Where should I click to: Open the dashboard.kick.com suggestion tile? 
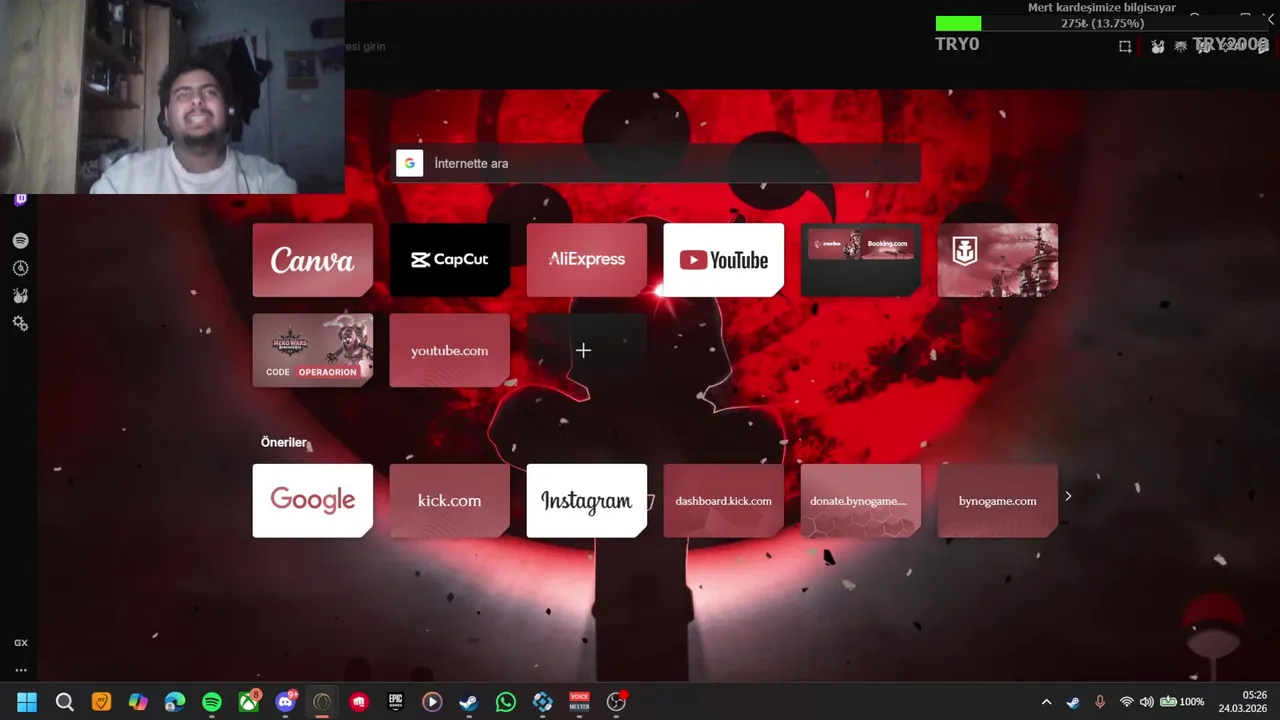coord(724,500)
